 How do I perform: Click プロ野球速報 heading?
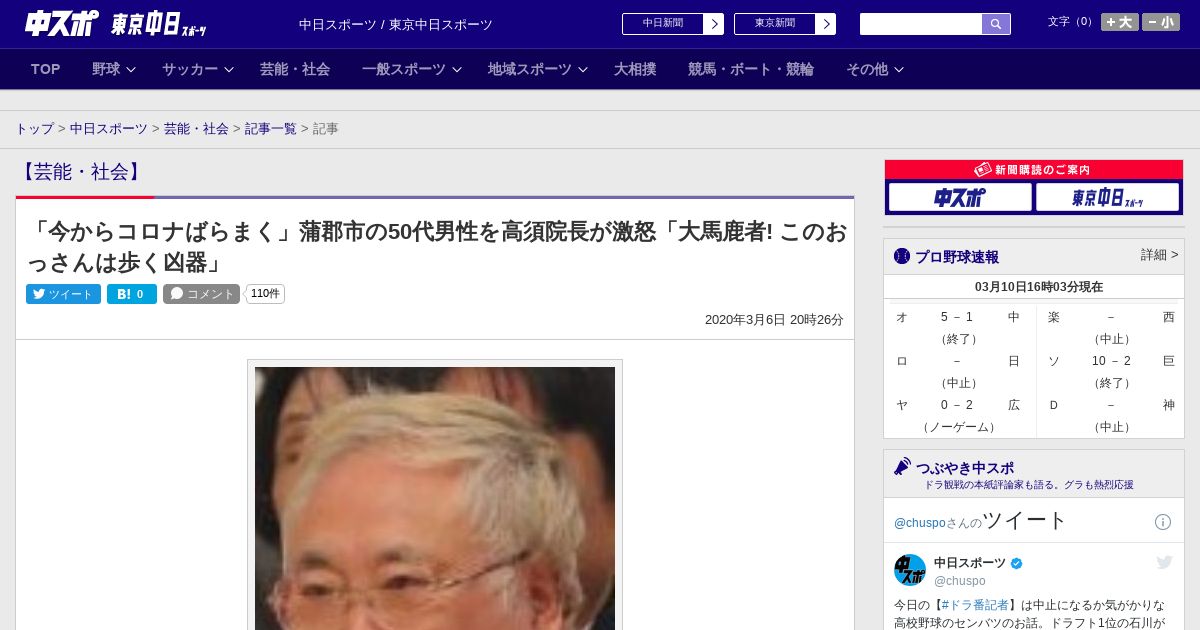[x=957, y=257]
